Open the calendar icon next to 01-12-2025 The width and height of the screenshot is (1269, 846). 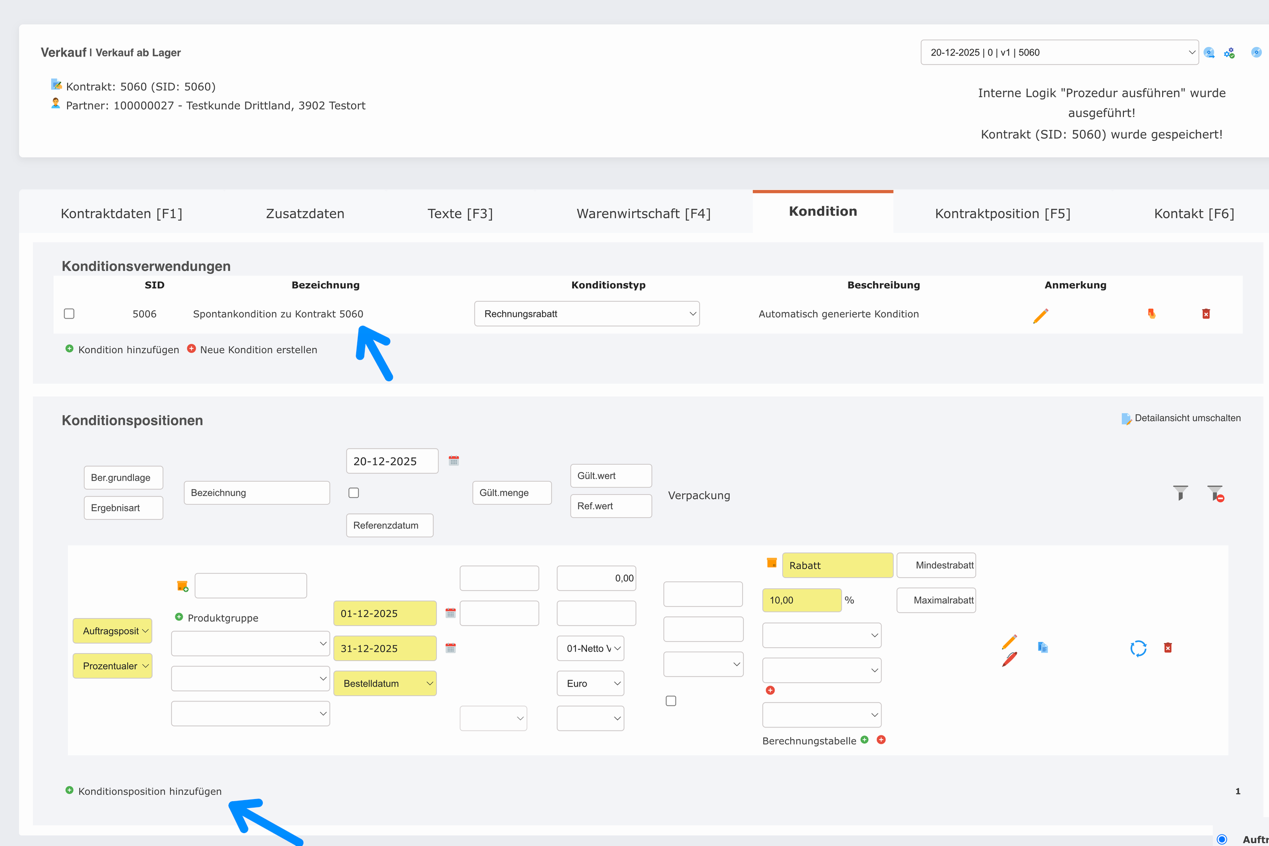tap(451, 613)
